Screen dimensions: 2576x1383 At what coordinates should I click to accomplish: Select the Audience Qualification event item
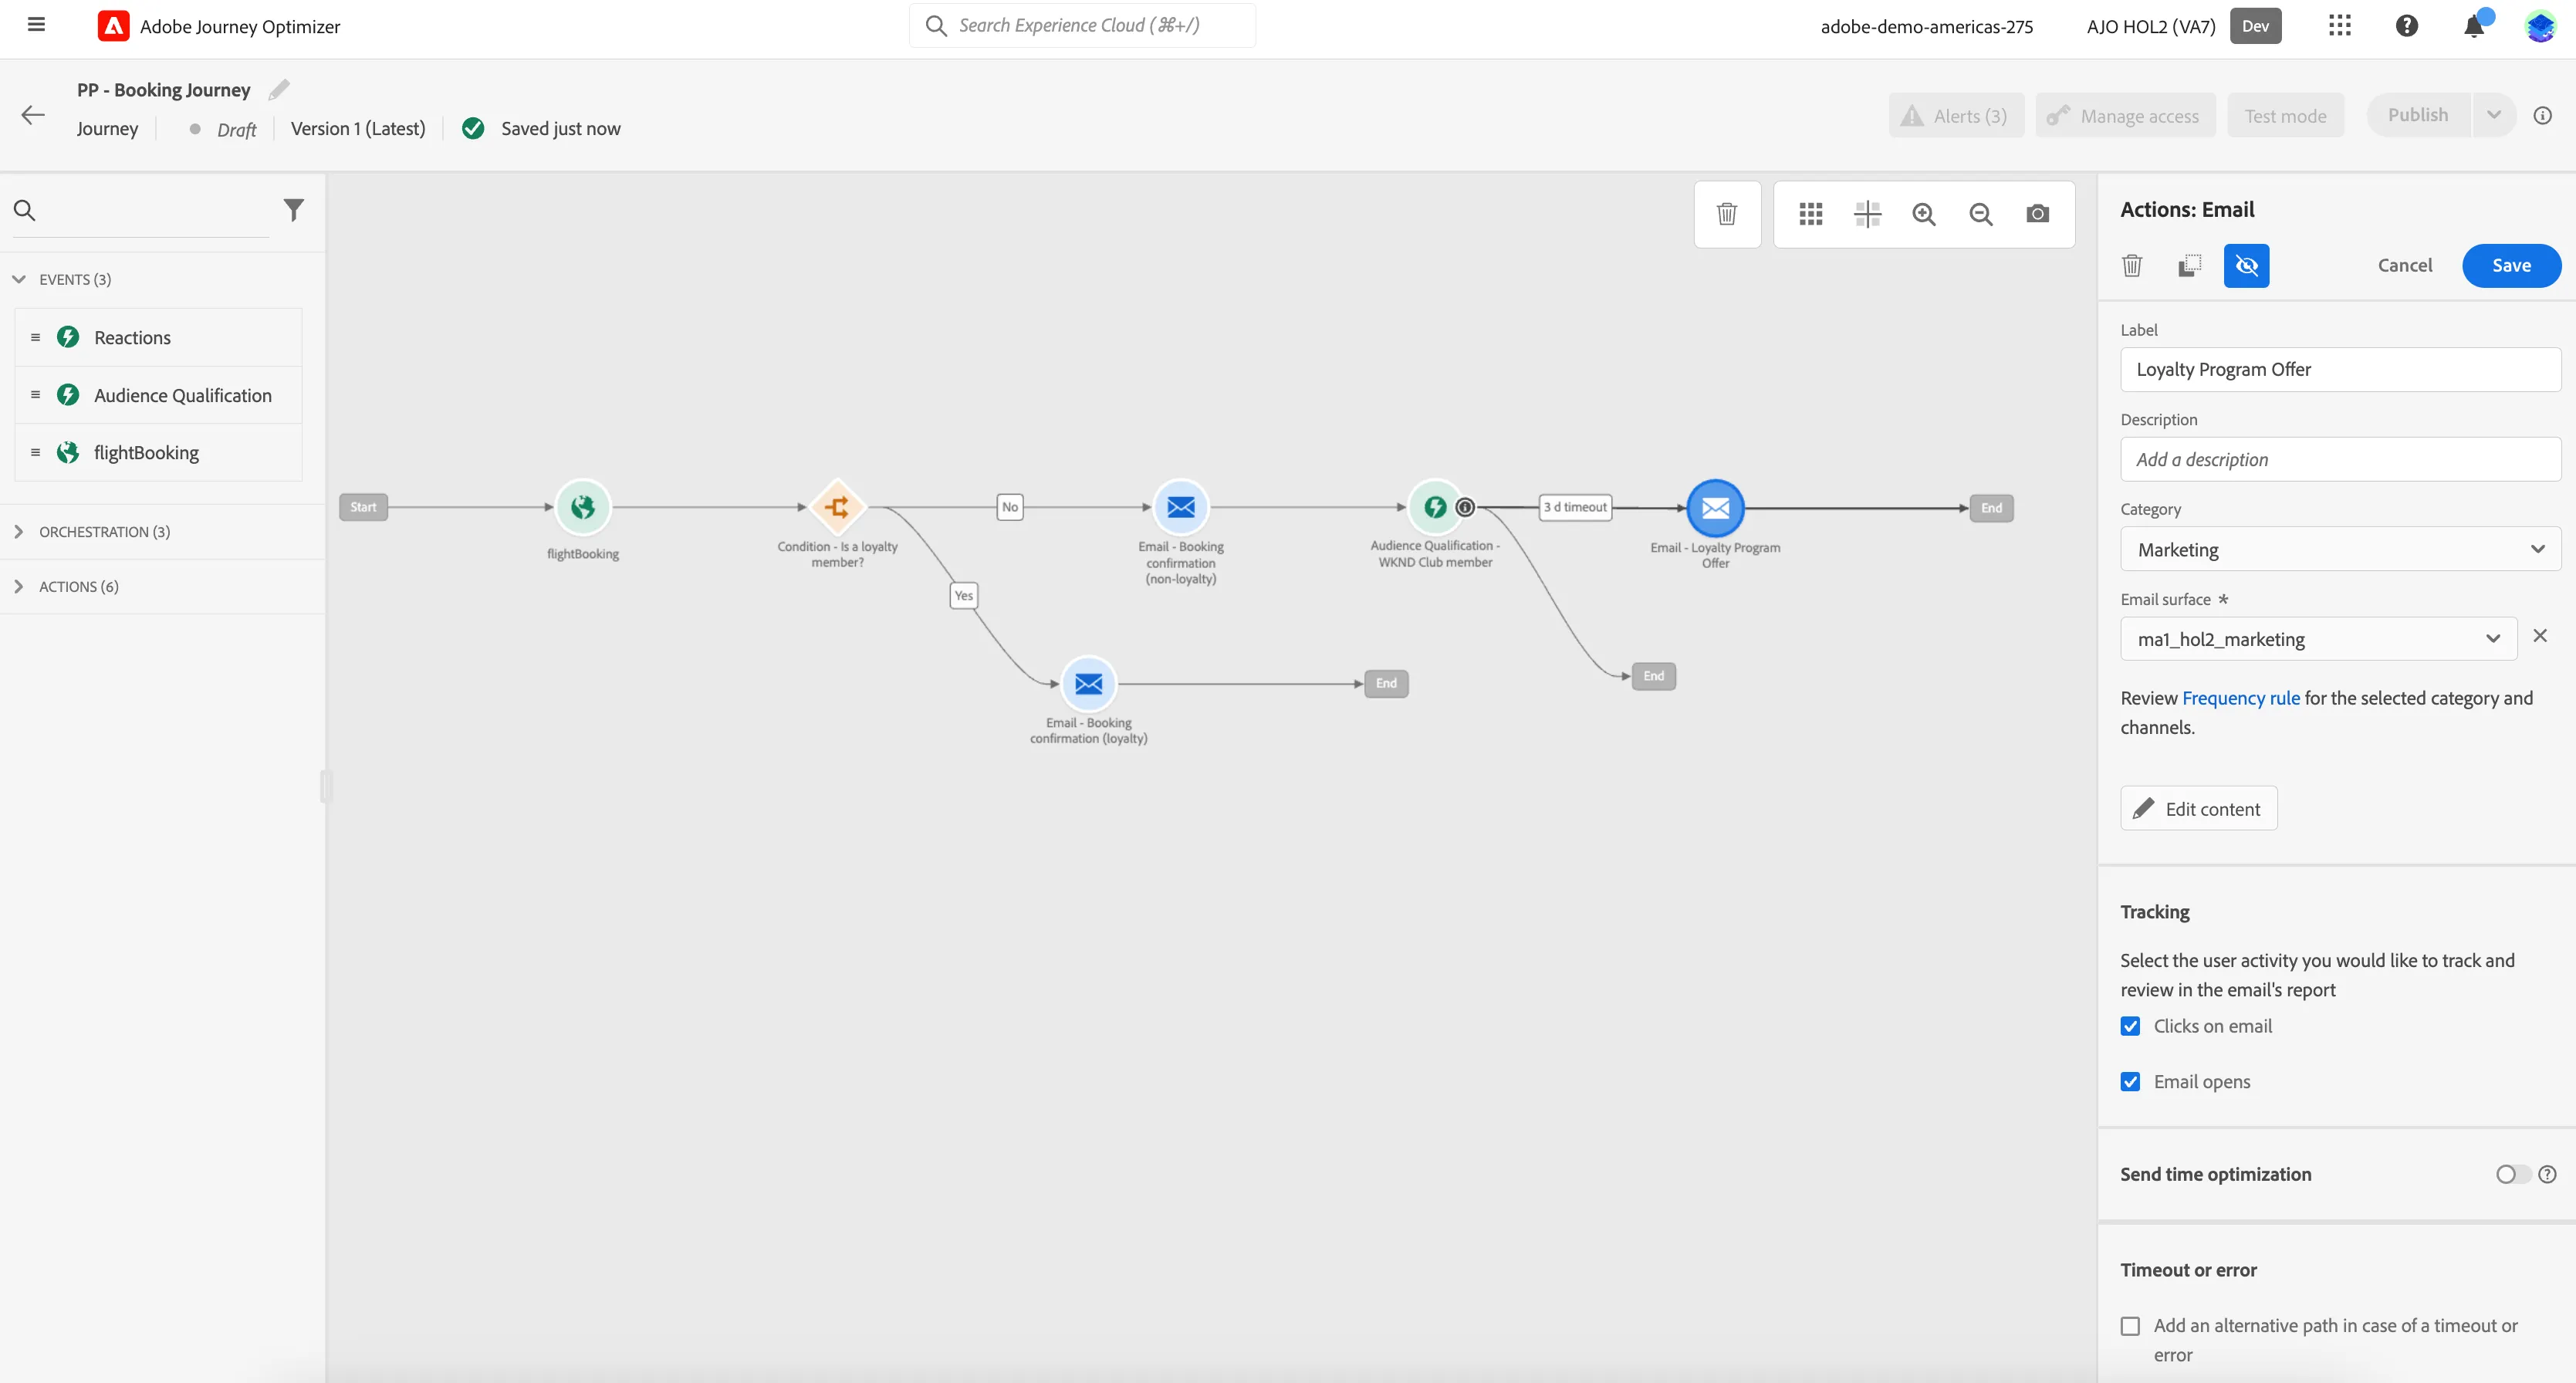point(159,395)
